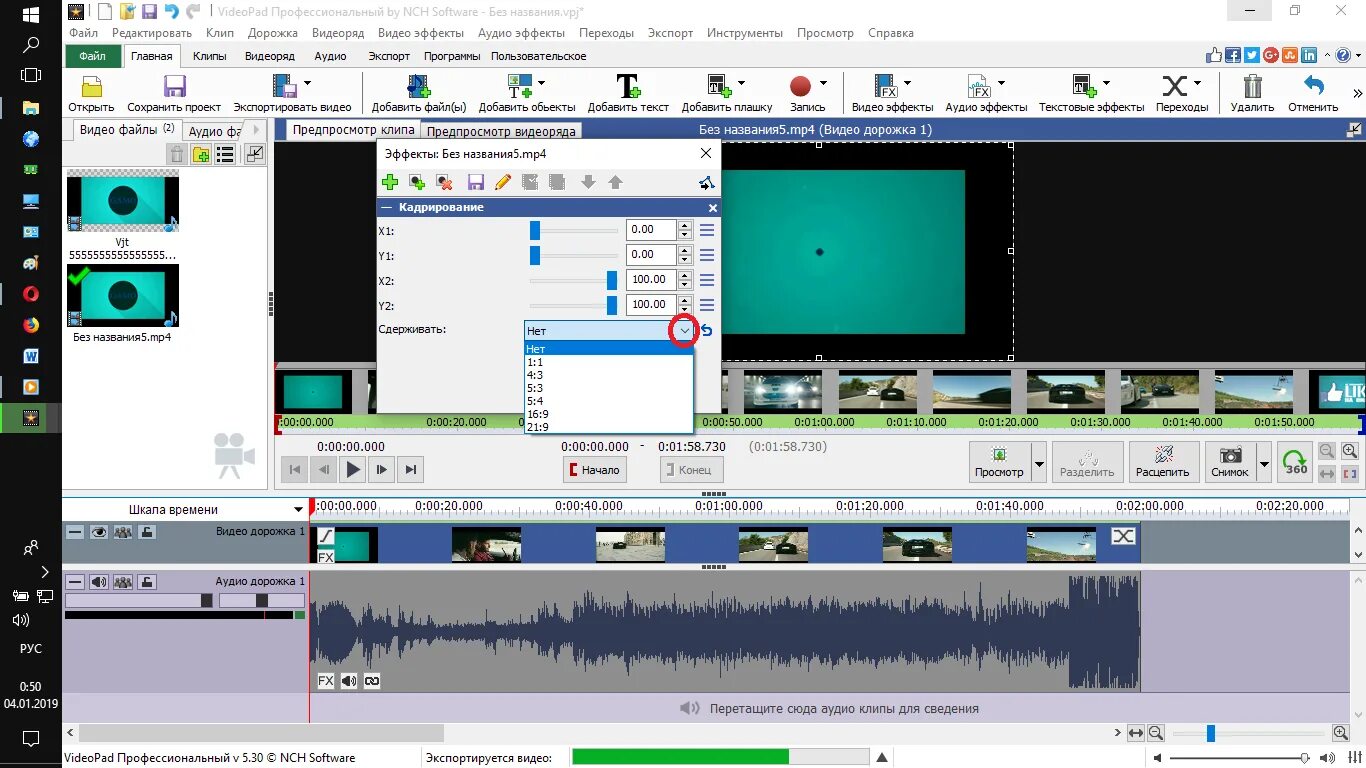Click the Y1 slider handle
Screen dimensions: 1366x768
click(535, 255)
